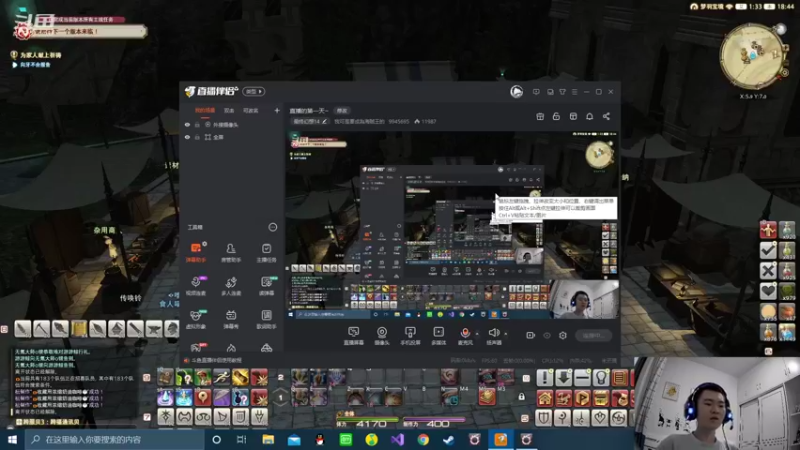This screenshot has width=800, height=450.
Task: Toggle visibility of the 外接摄像头 source
Action: [187, 124]
